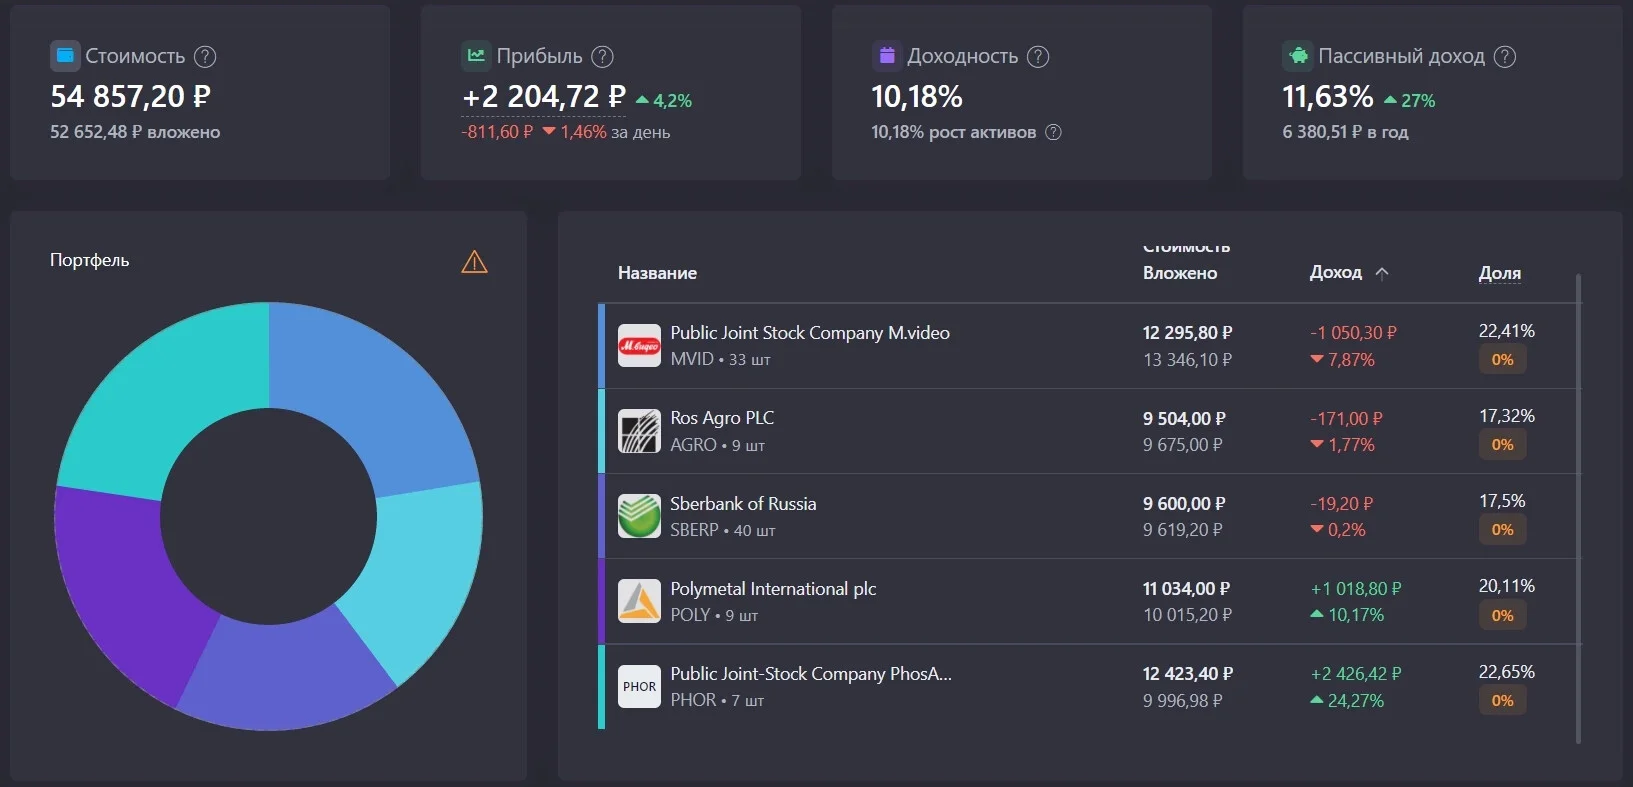
Task: Click the M.video company logo
Action: click(639, 346)
